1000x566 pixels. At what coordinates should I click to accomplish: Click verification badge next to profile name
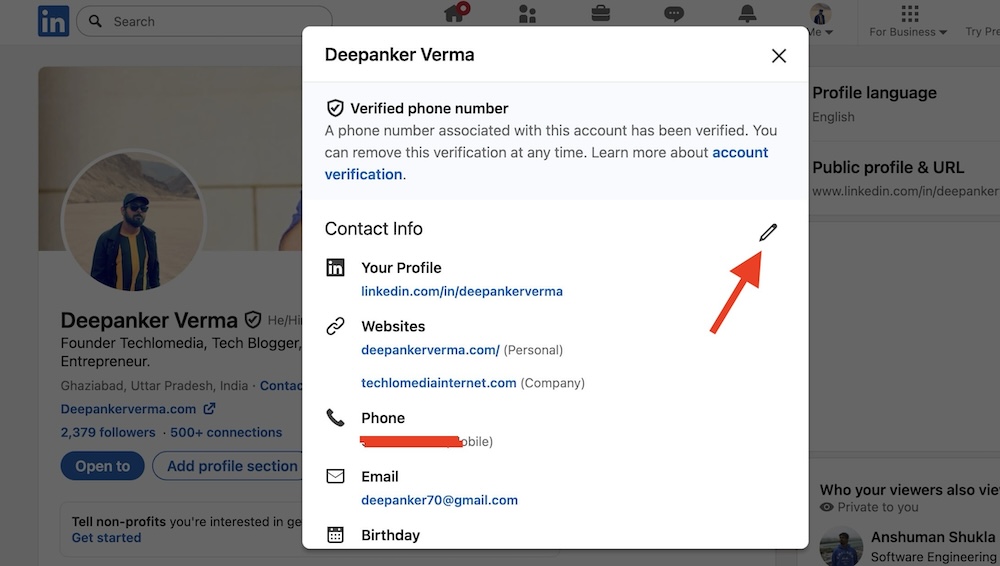[x=253, y=320]
